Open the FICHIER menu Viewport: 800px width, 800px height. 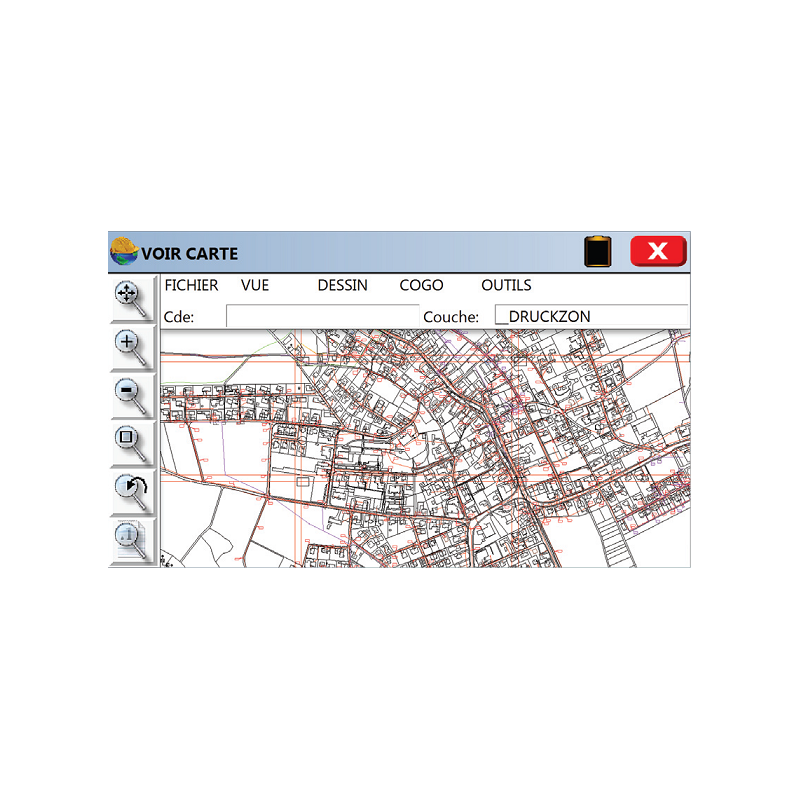pyautogui.click(x=191, y=285)
